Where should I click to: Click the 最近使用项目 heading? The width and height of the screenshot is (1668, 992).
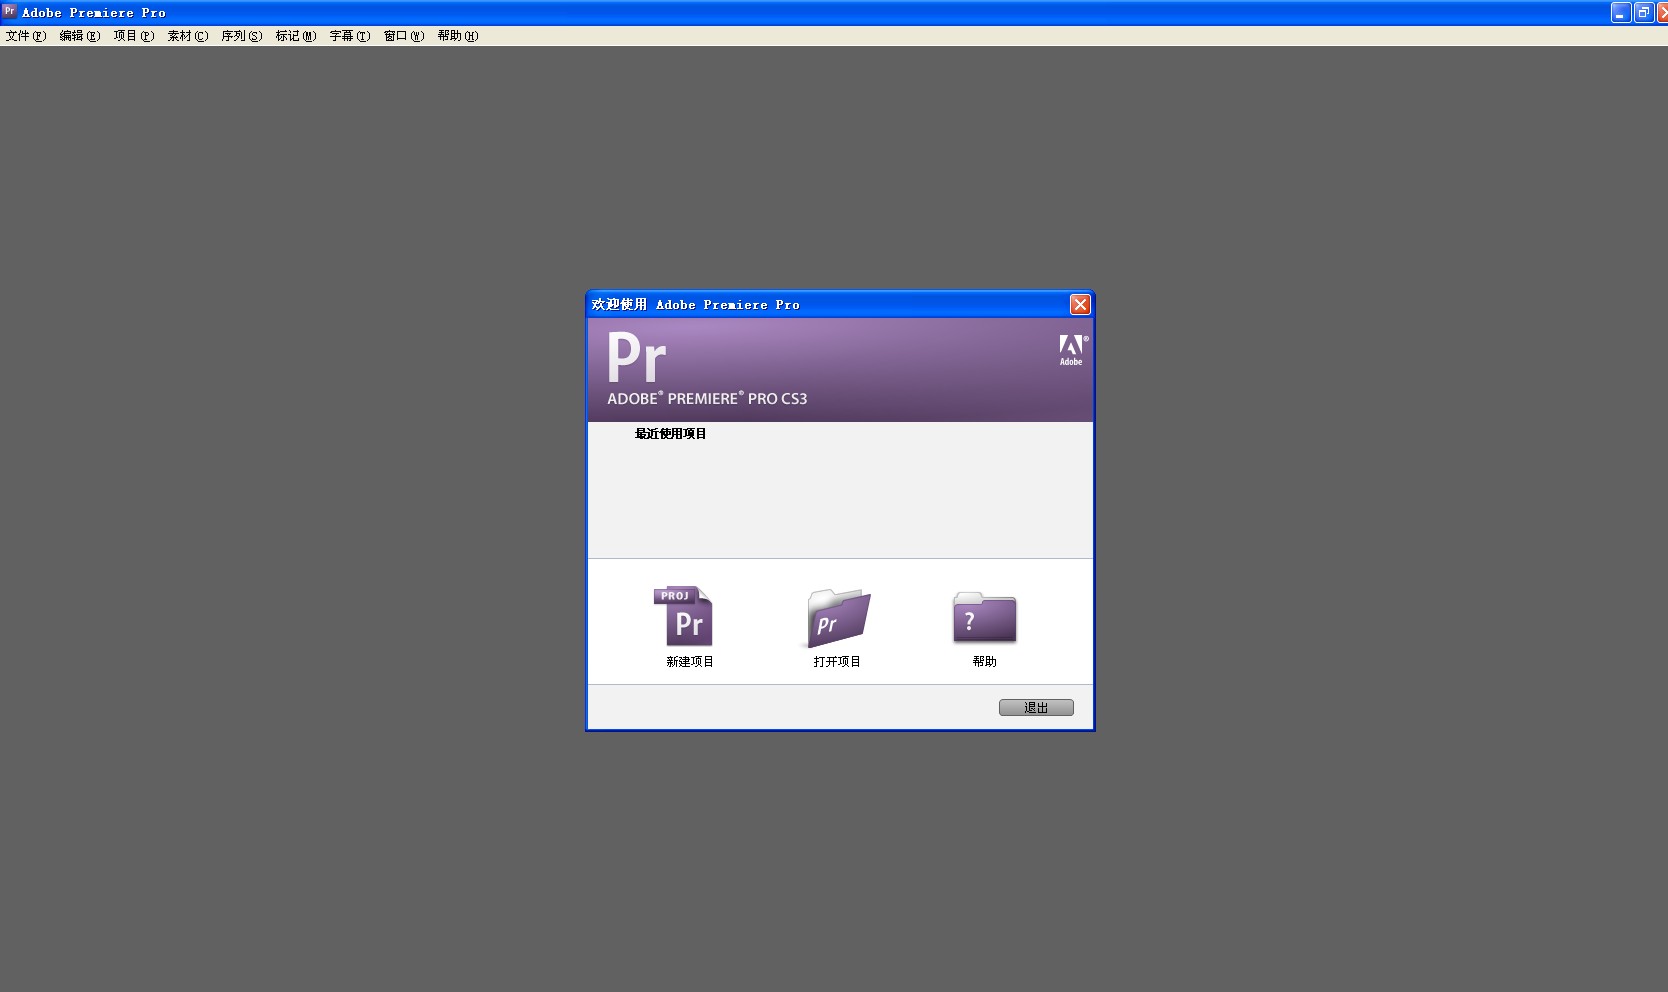[x=671, y=434]
